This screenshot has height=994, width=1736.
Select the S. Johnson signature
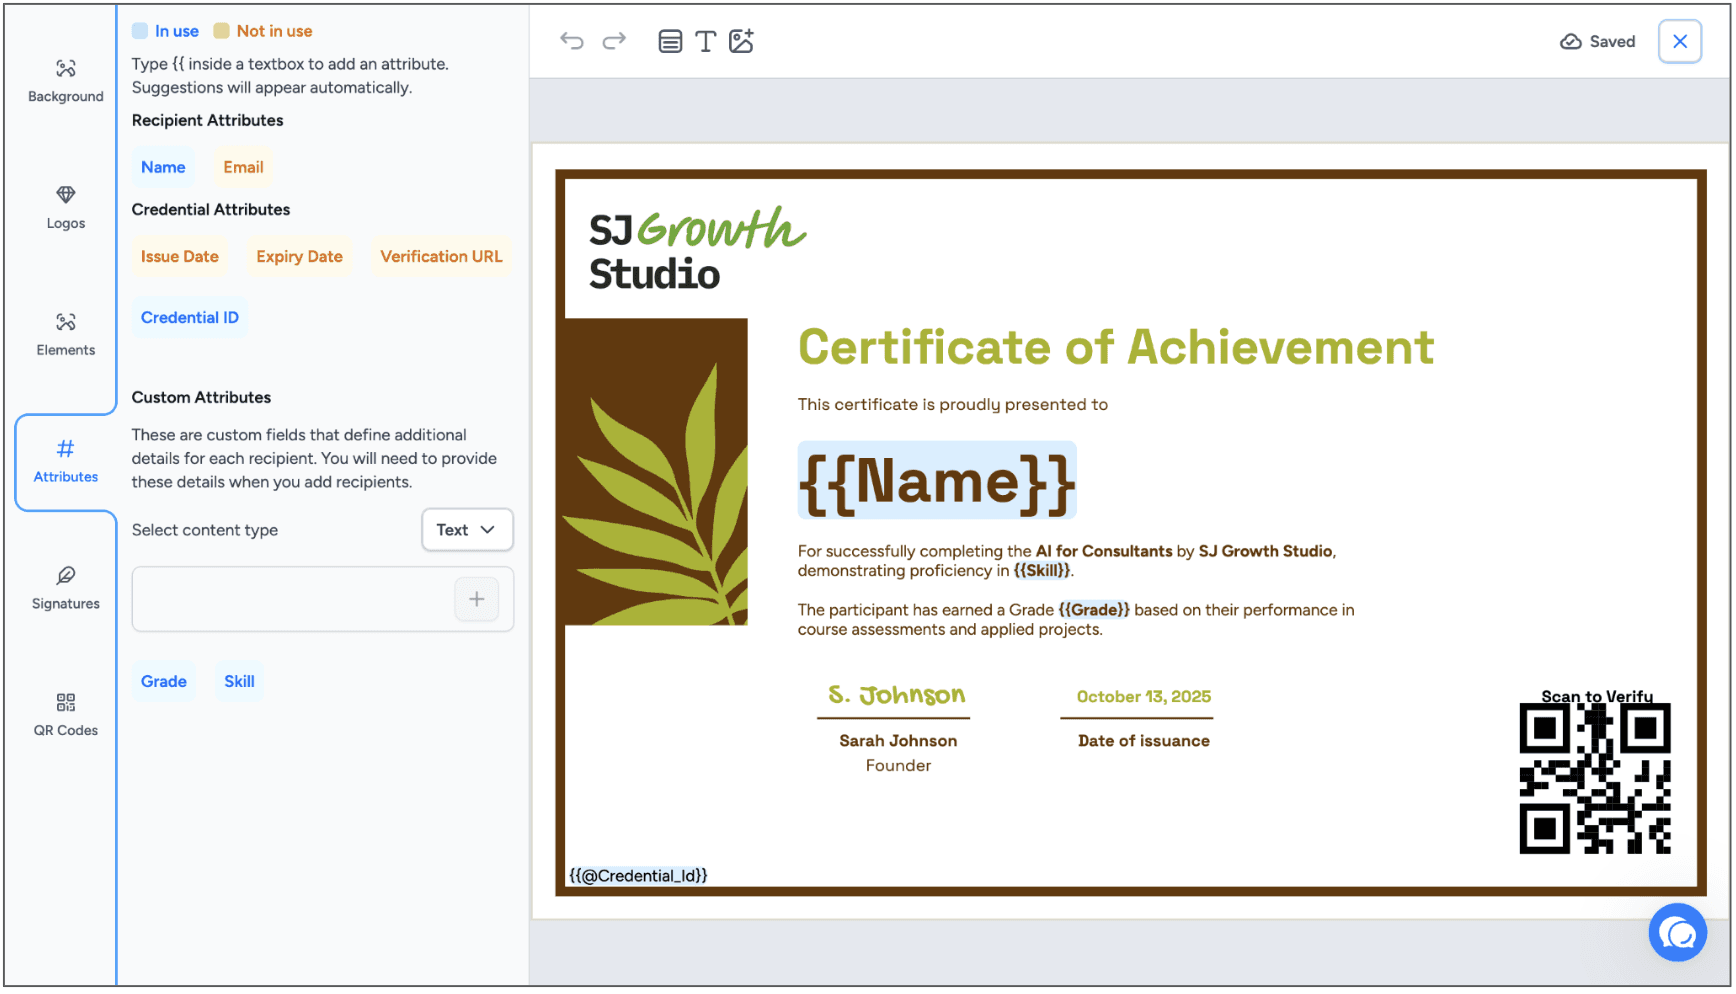(x=896, y=694)
